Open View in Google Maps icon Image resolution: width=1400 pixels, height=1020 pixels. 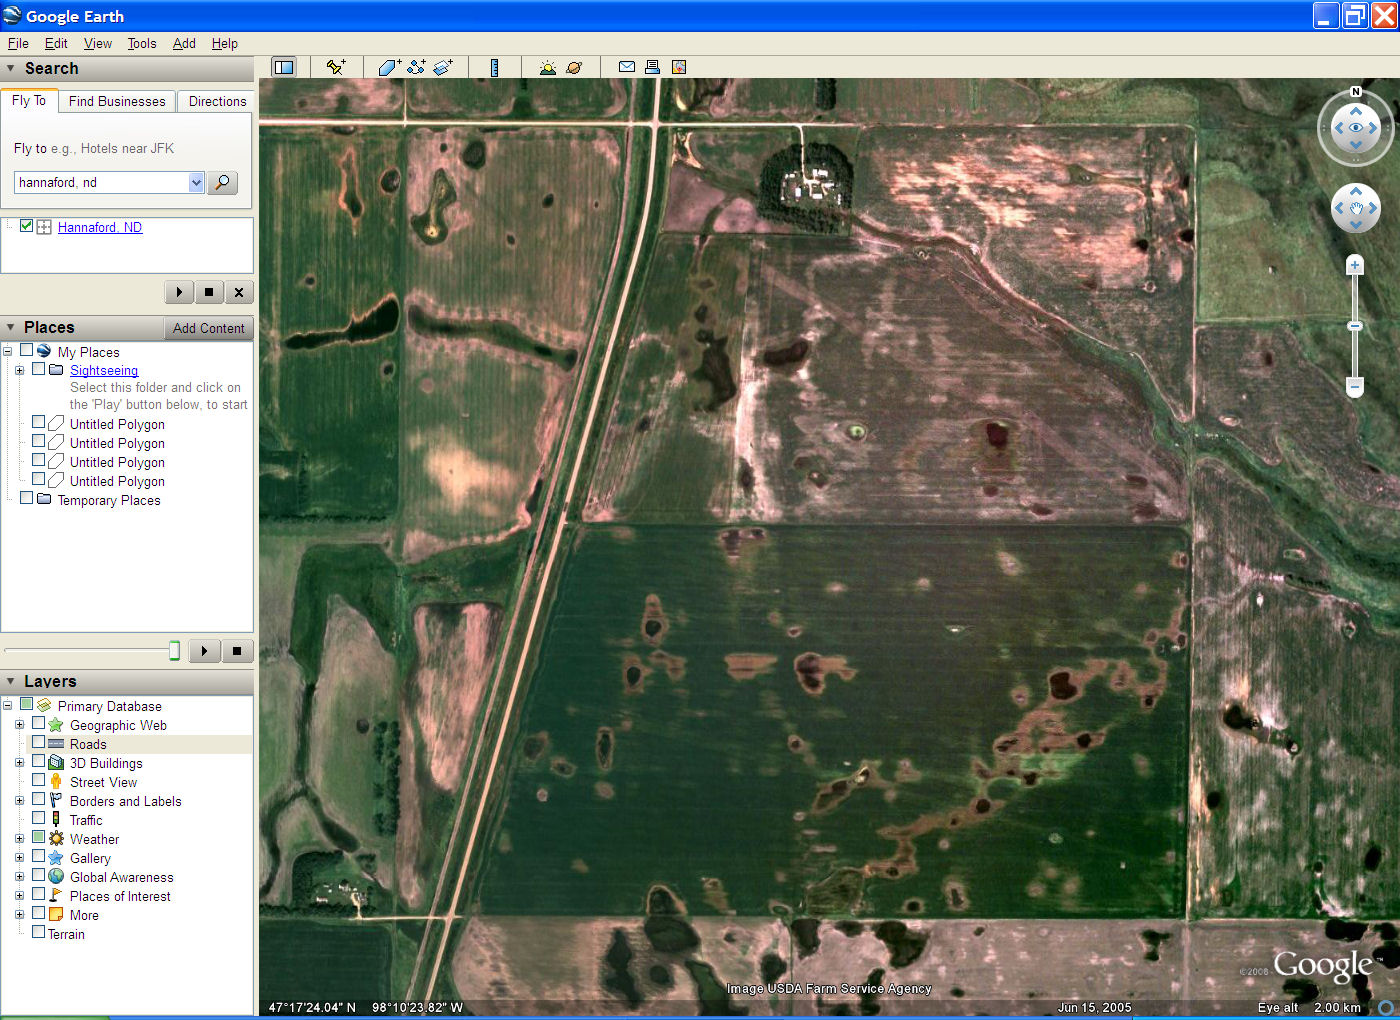(x=679, y=67)
